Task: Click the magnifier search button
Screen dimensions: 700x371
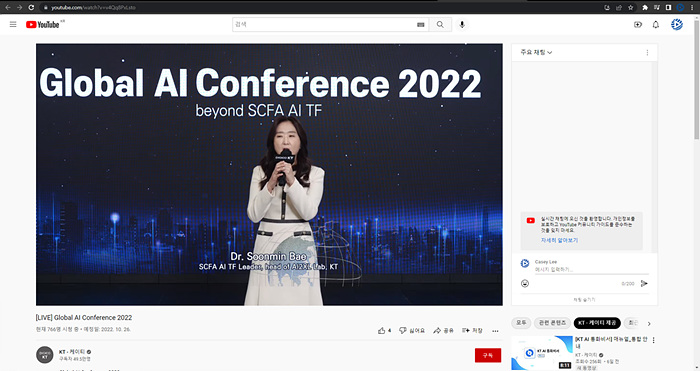Action: click(x=440, y=25)
